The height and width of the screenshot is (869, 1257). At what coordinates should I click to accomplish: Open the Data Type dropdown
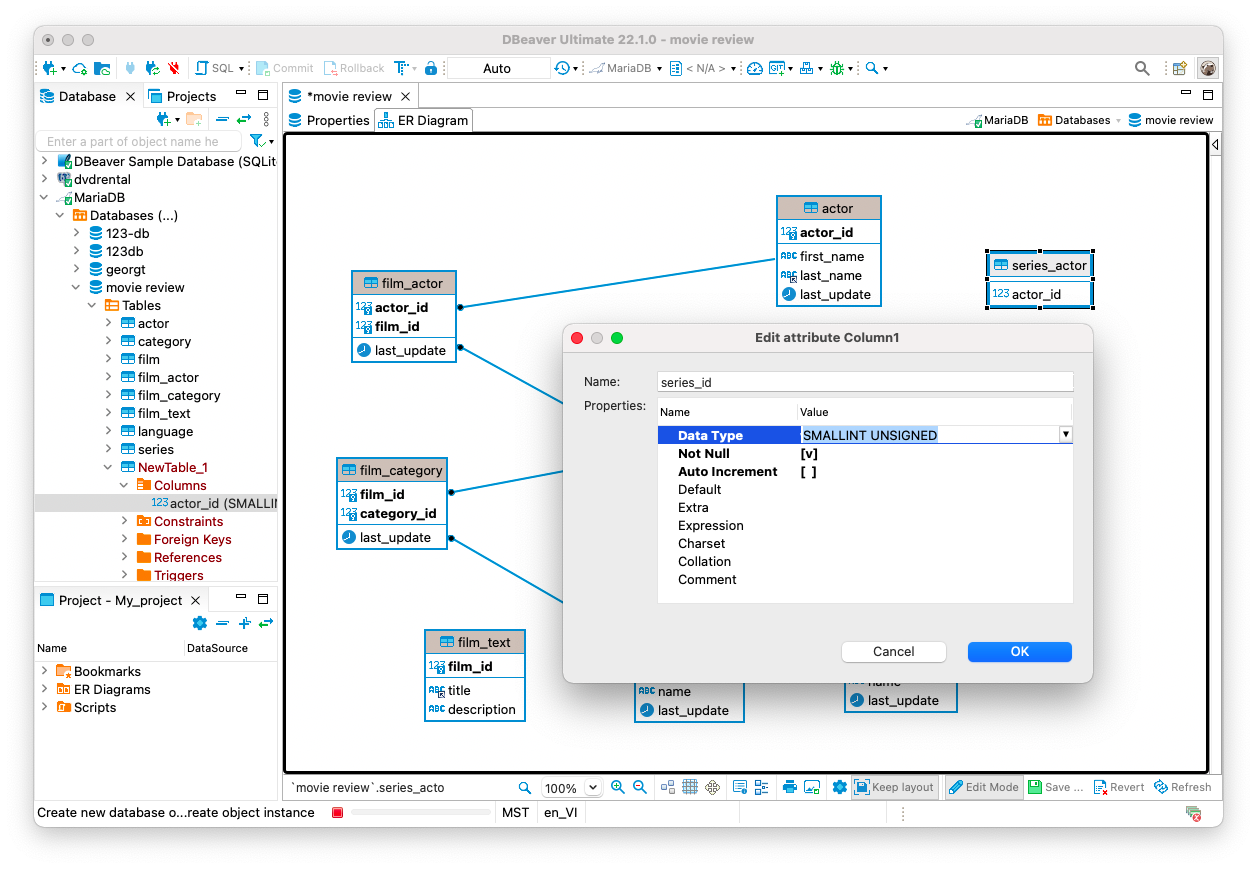[1064, 434]
